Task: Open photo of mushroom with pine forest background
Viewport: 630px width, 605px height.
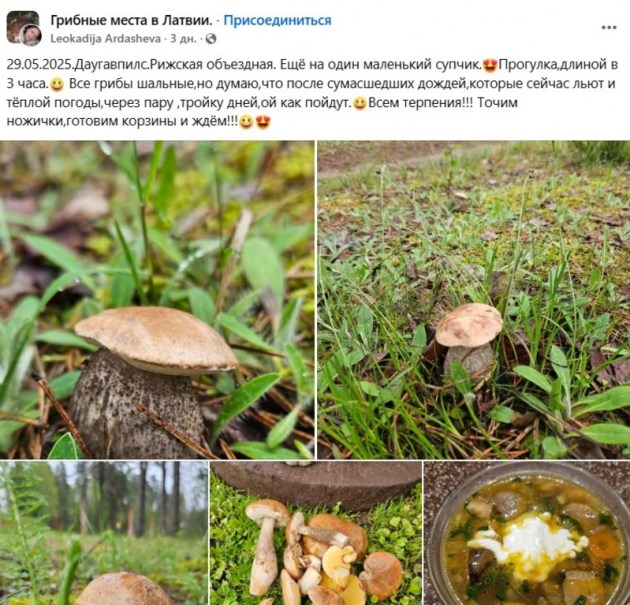Action: [104, 533]
